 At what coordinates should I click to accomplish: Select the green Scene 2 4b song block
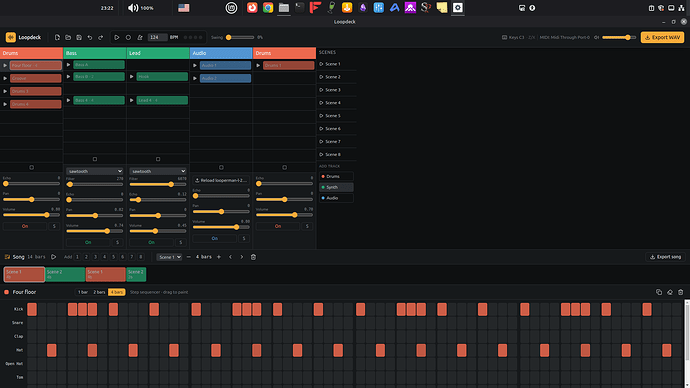click(x=65, y=275)
